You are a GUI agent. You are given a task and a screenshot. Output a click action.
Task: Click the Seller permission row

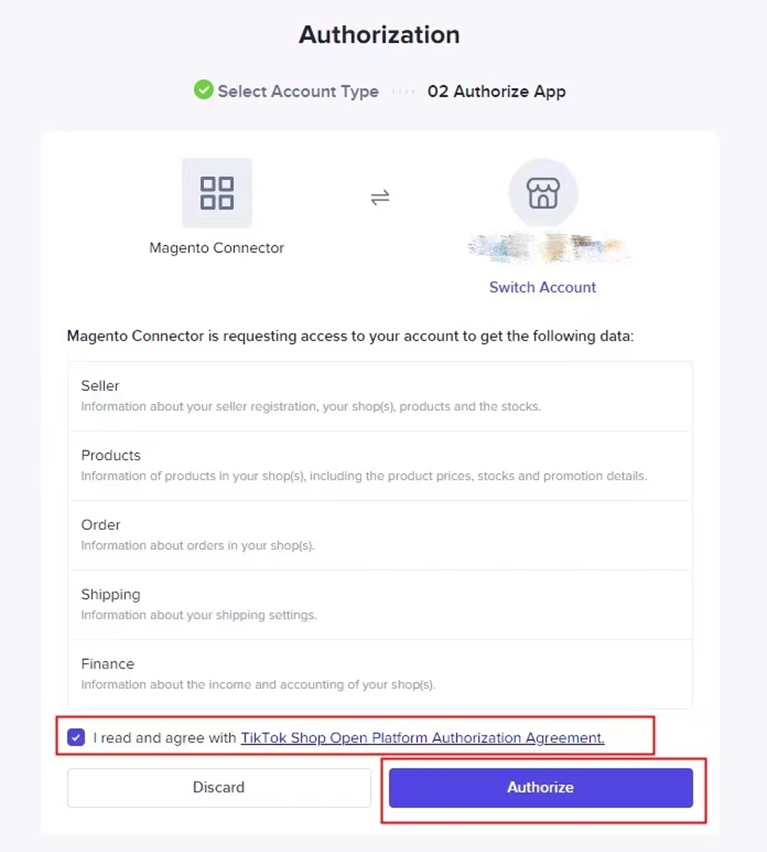(380, 395)
